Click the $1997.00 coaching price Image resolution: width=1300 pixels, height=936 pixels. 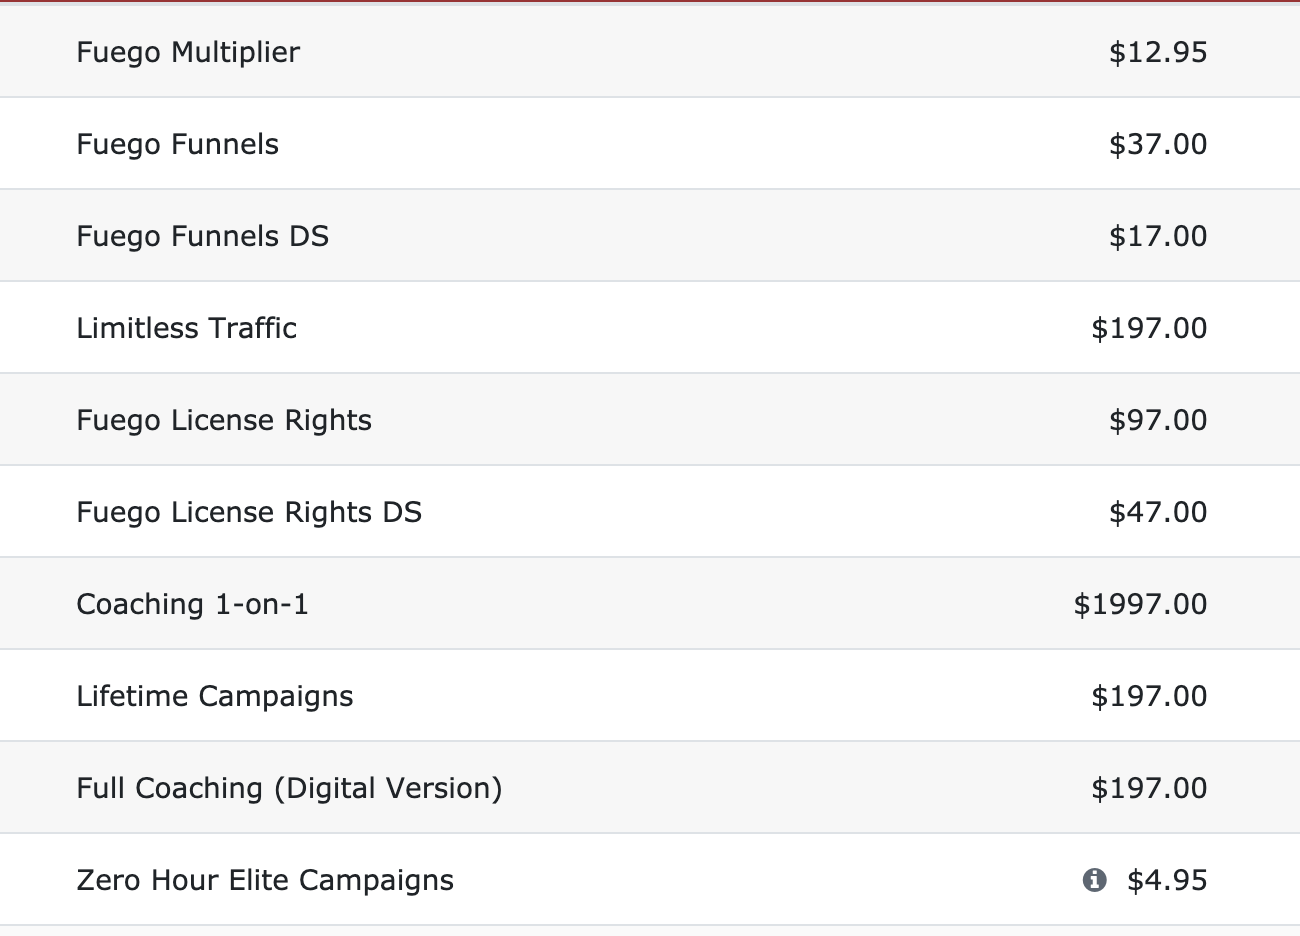pos(1141,604)
